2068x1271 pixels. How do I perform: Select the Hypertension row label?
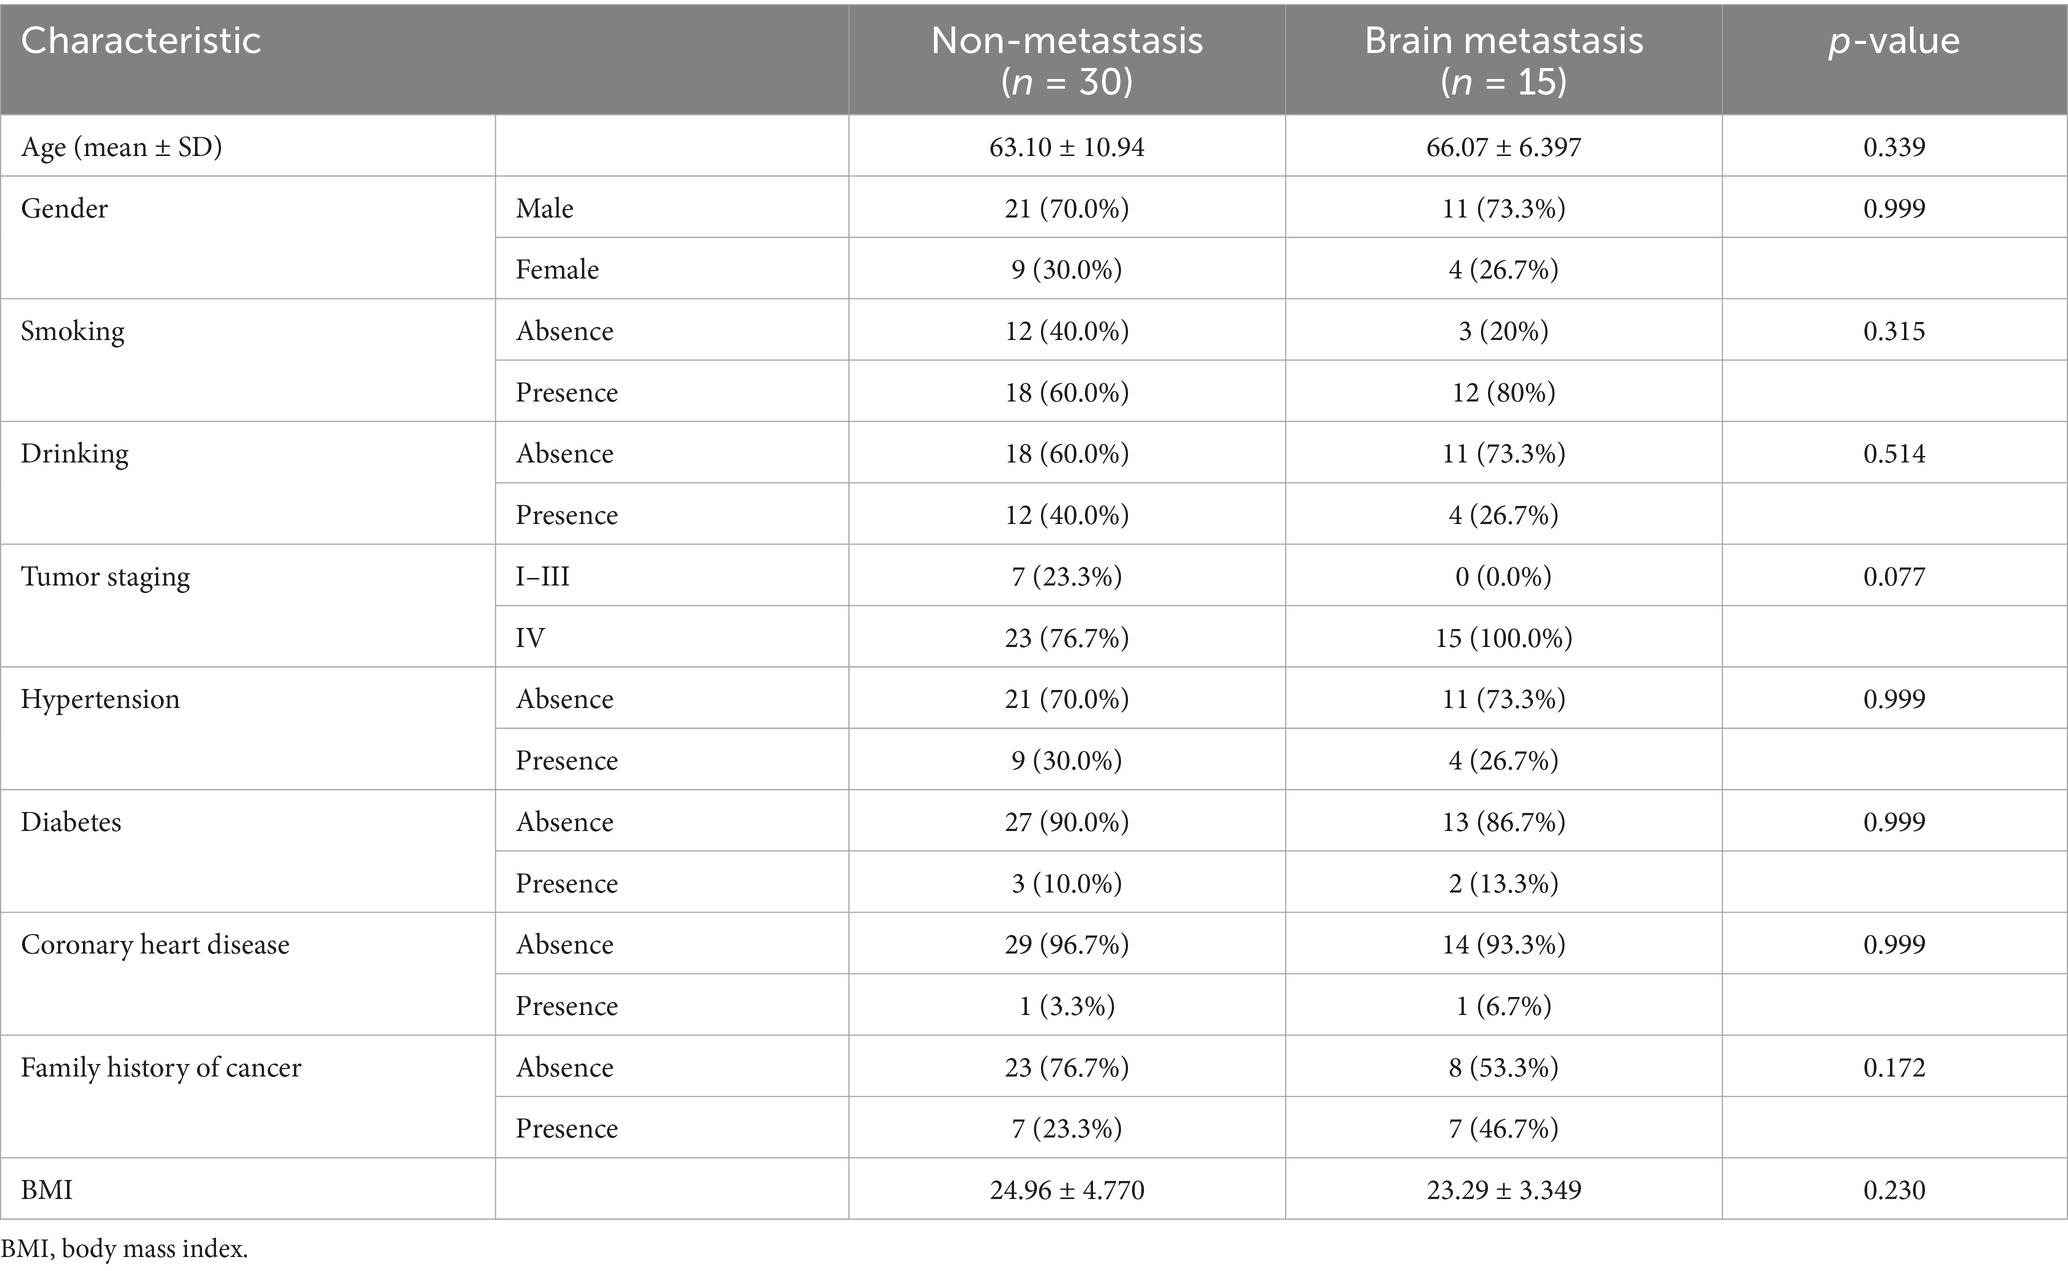100,698
